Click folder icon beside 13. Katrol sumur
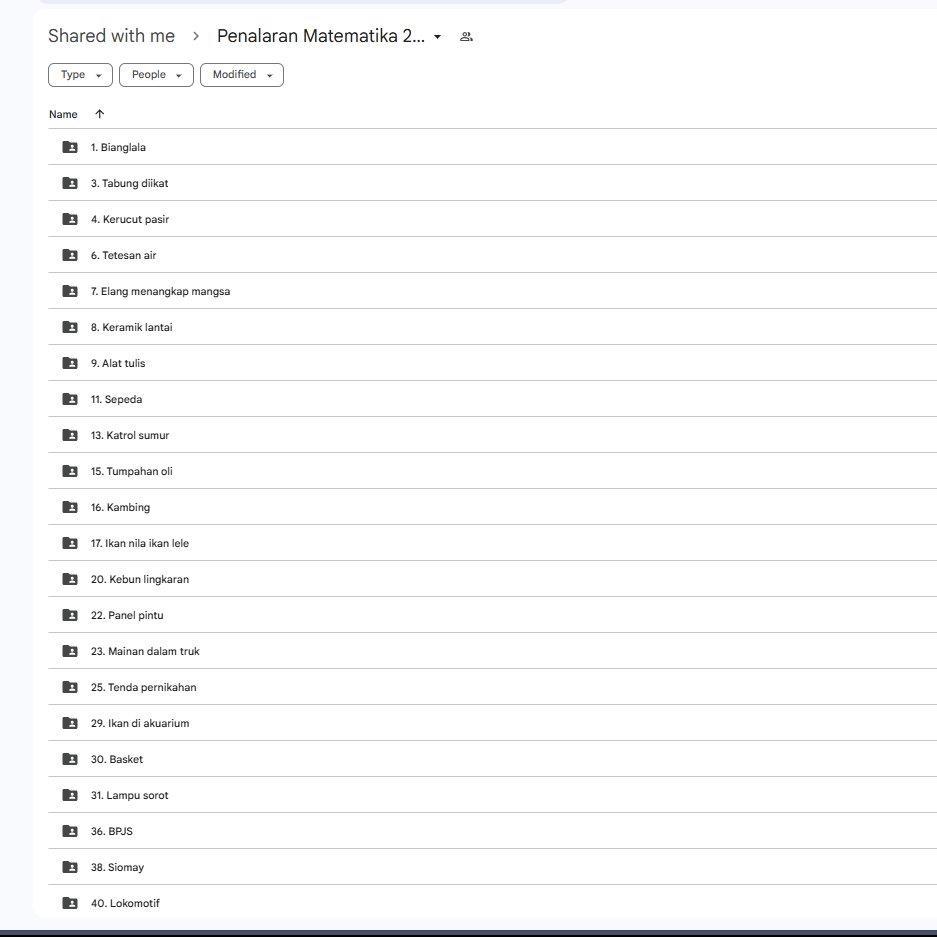The height and width of the screenshot is (937, 937). [x=70, y=435]
